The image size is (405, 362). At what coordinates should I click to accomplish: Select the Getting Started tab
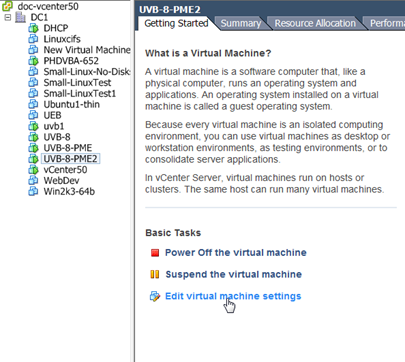[176, 23]
